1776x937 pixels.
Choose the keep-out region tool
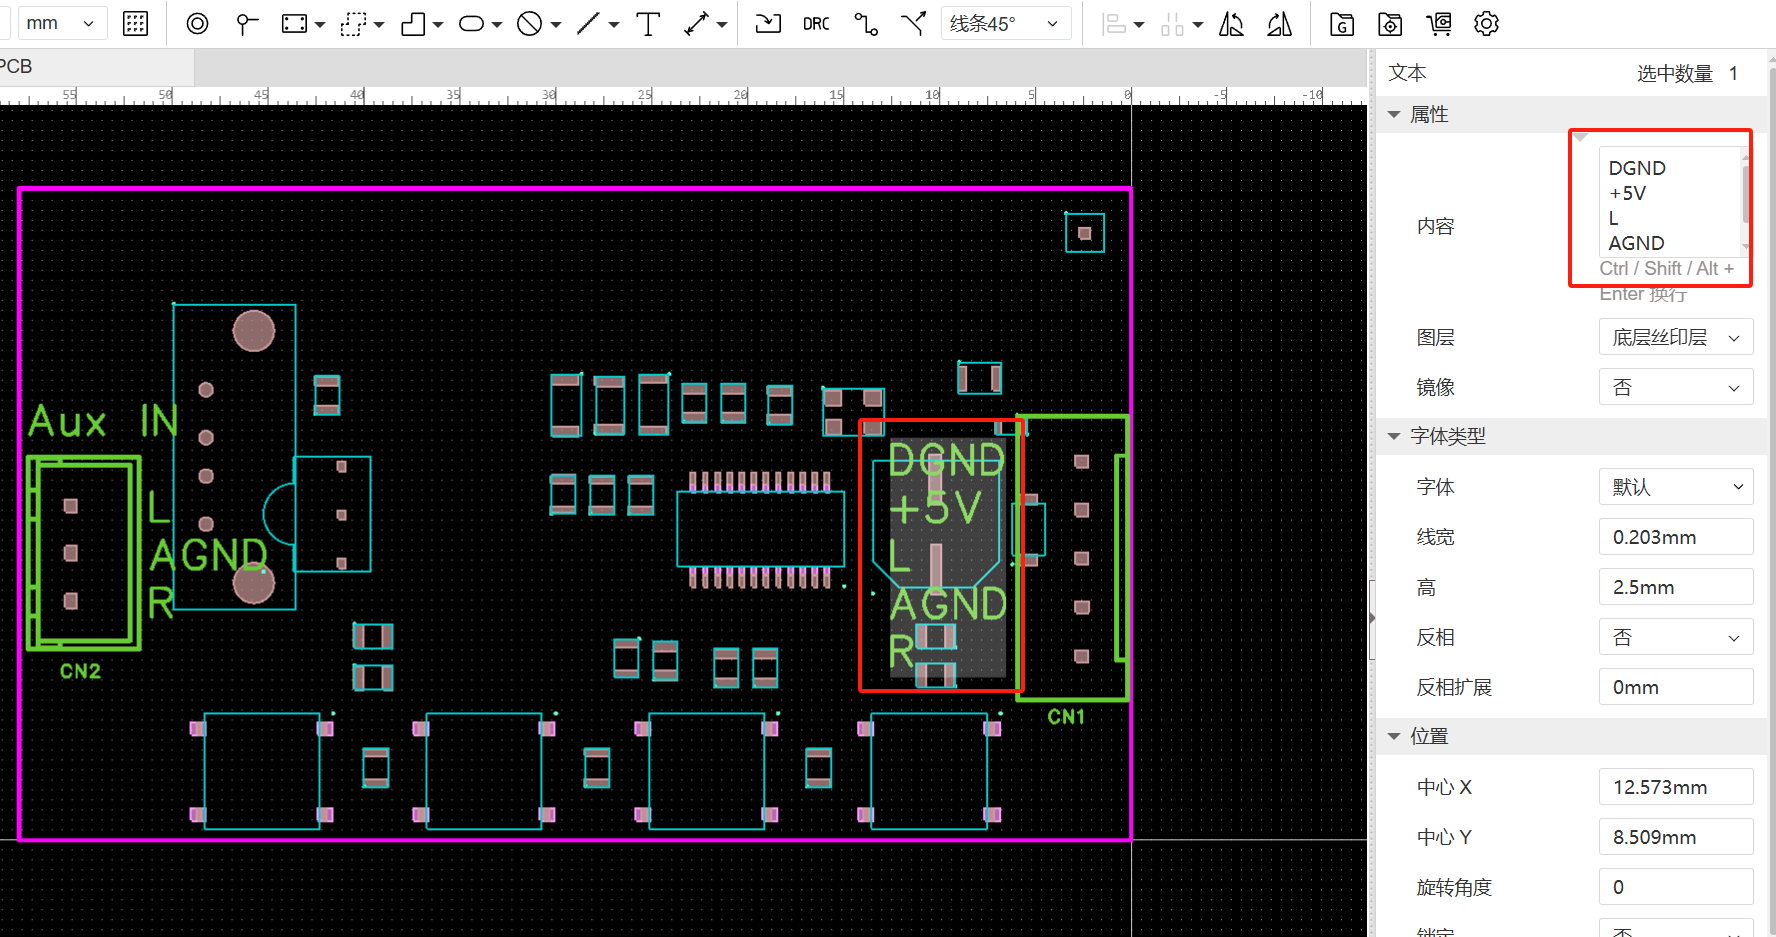click(529, 24)
